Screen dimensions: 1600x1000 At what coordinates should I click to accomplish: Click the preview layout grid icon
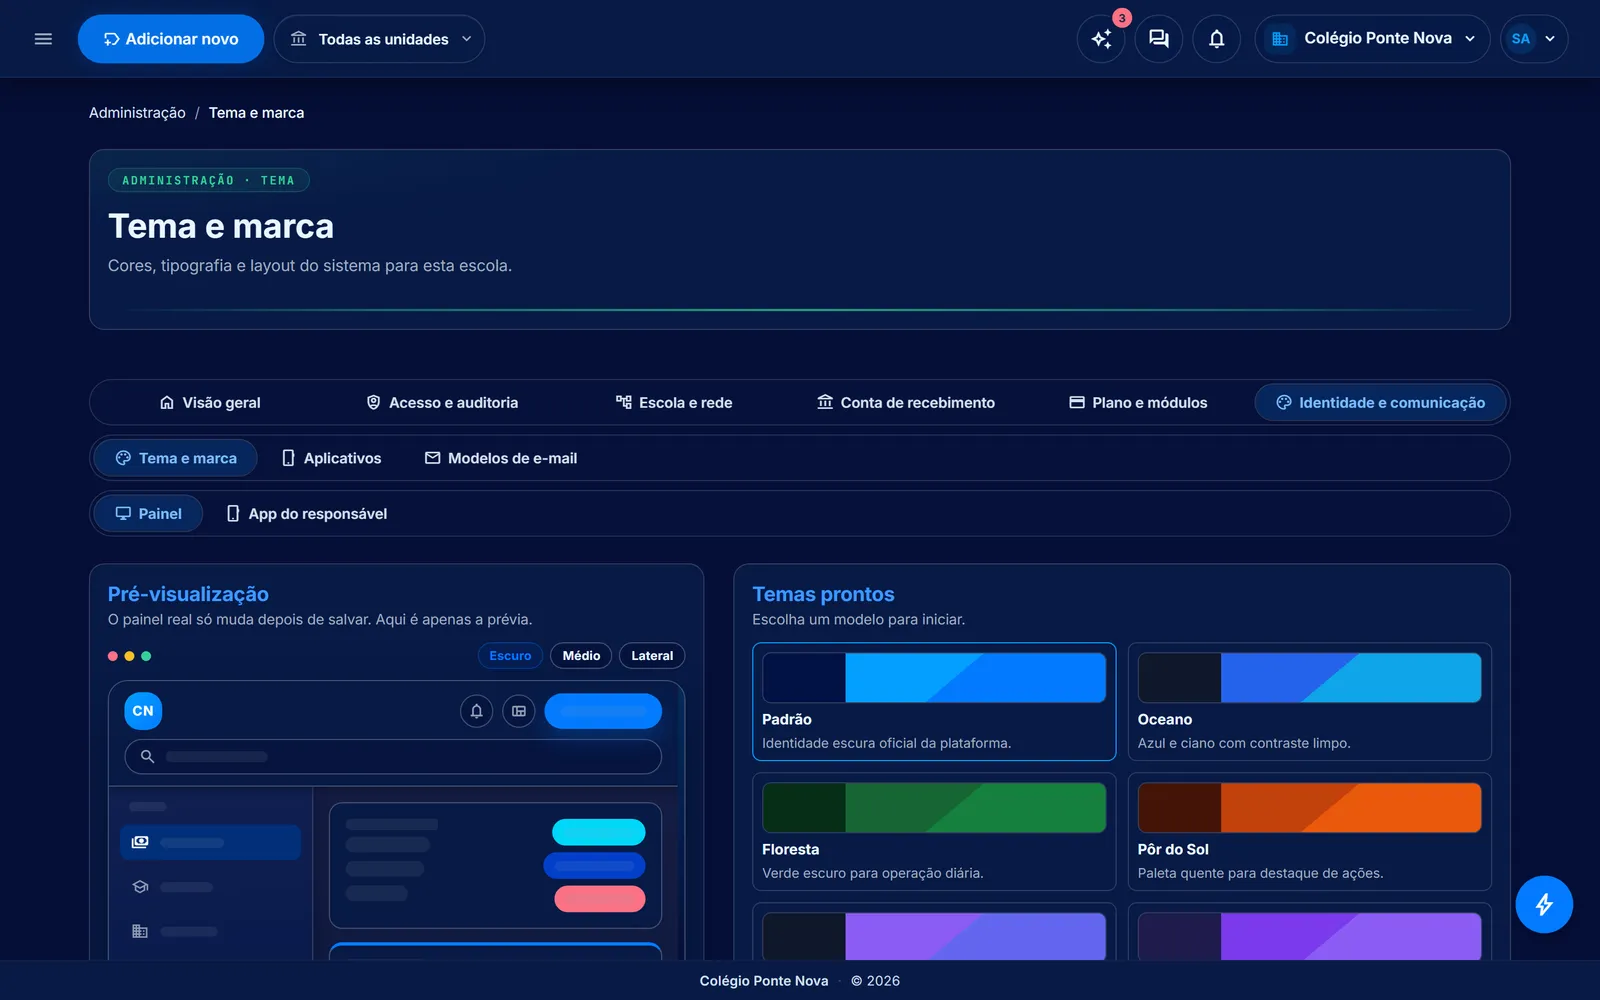pyautogui.click(x=519, y=711)
